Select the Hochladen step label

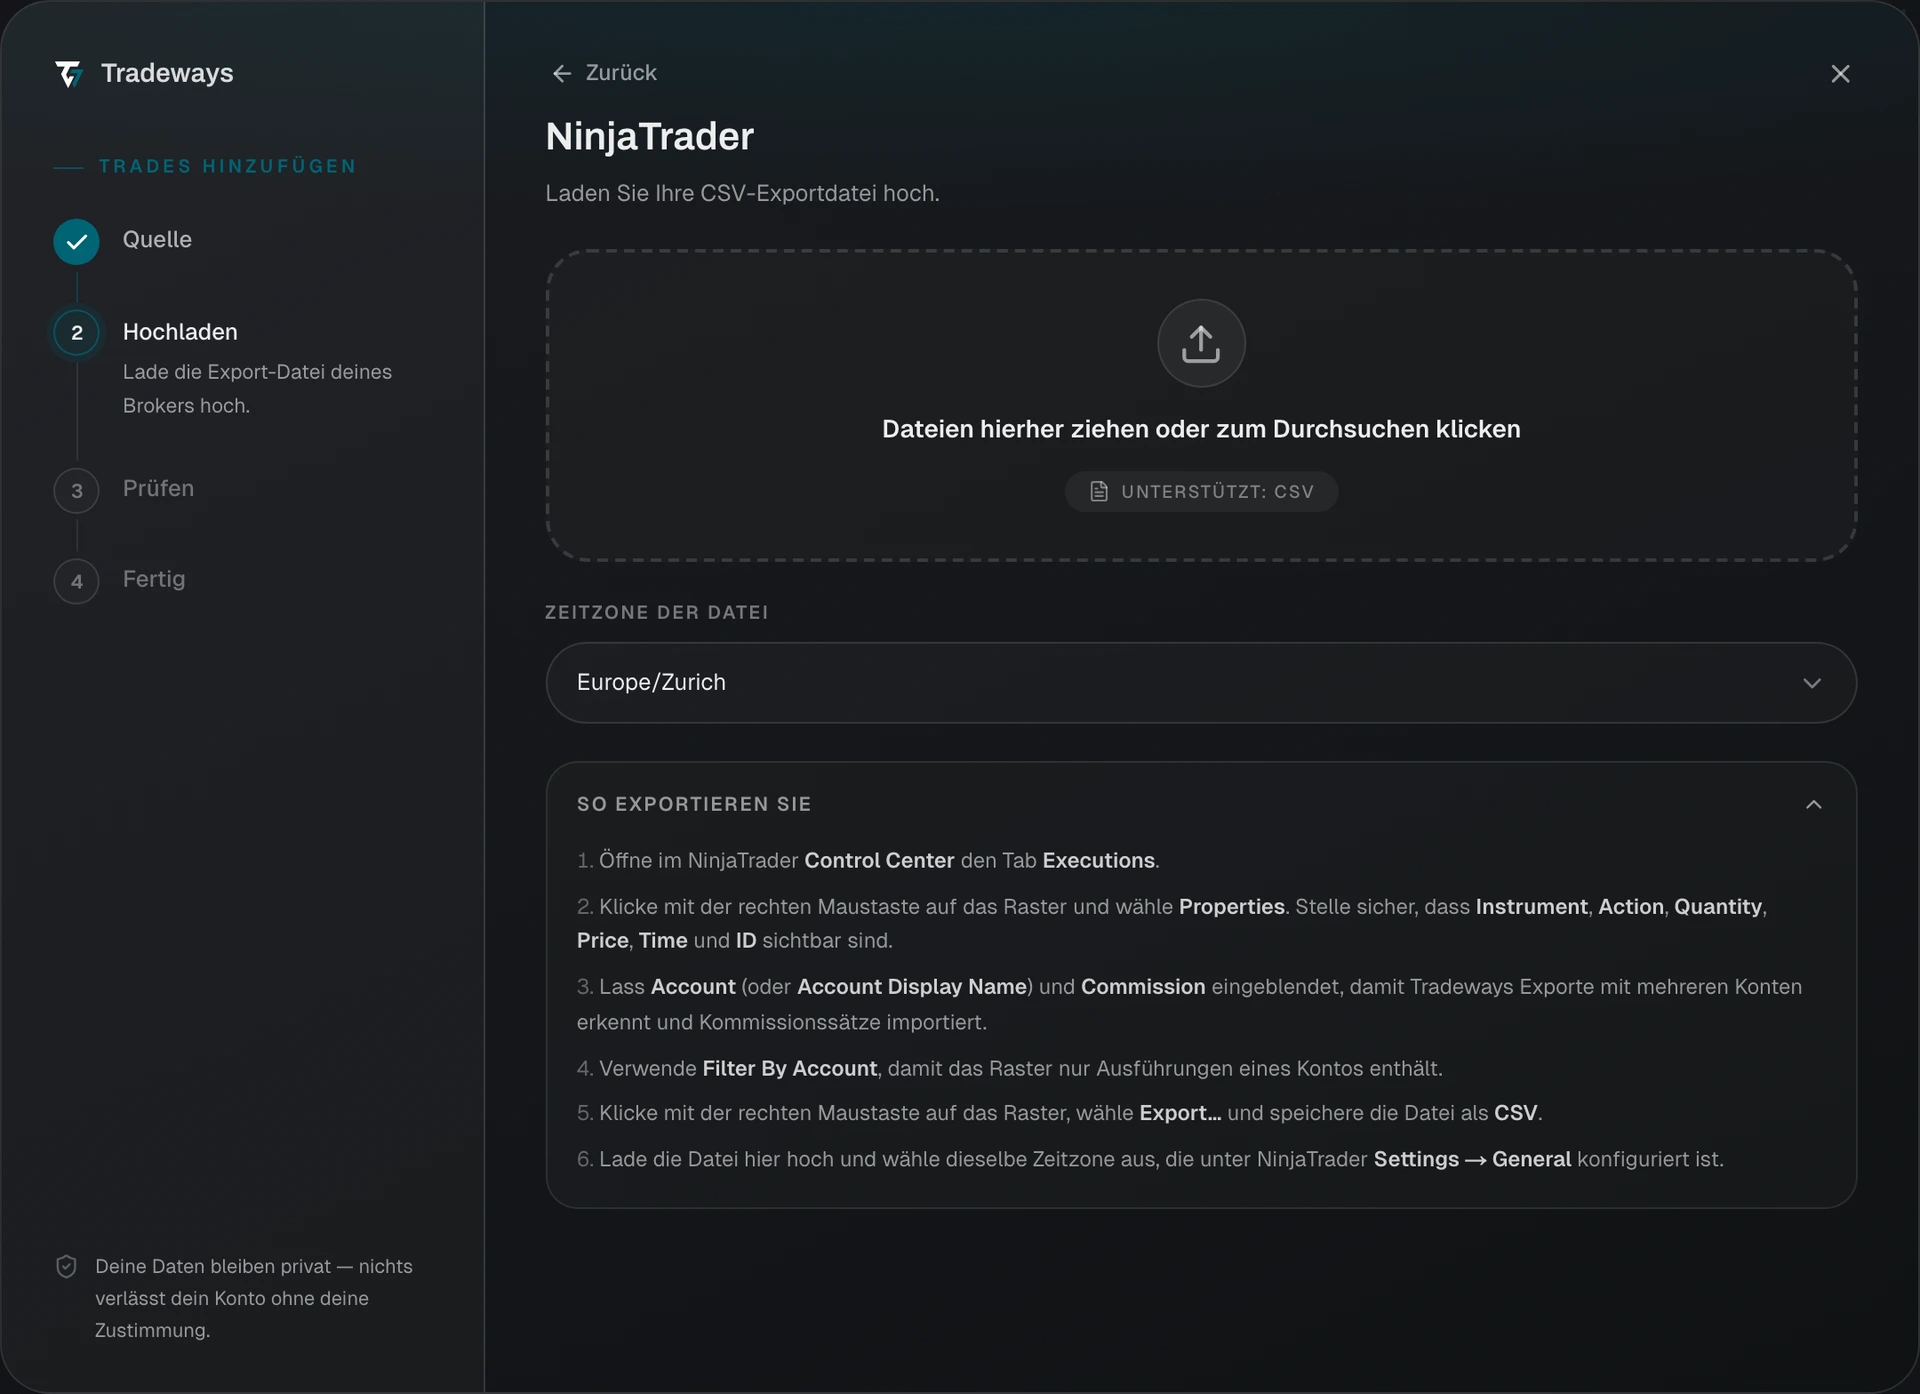[x=180, y=332]
